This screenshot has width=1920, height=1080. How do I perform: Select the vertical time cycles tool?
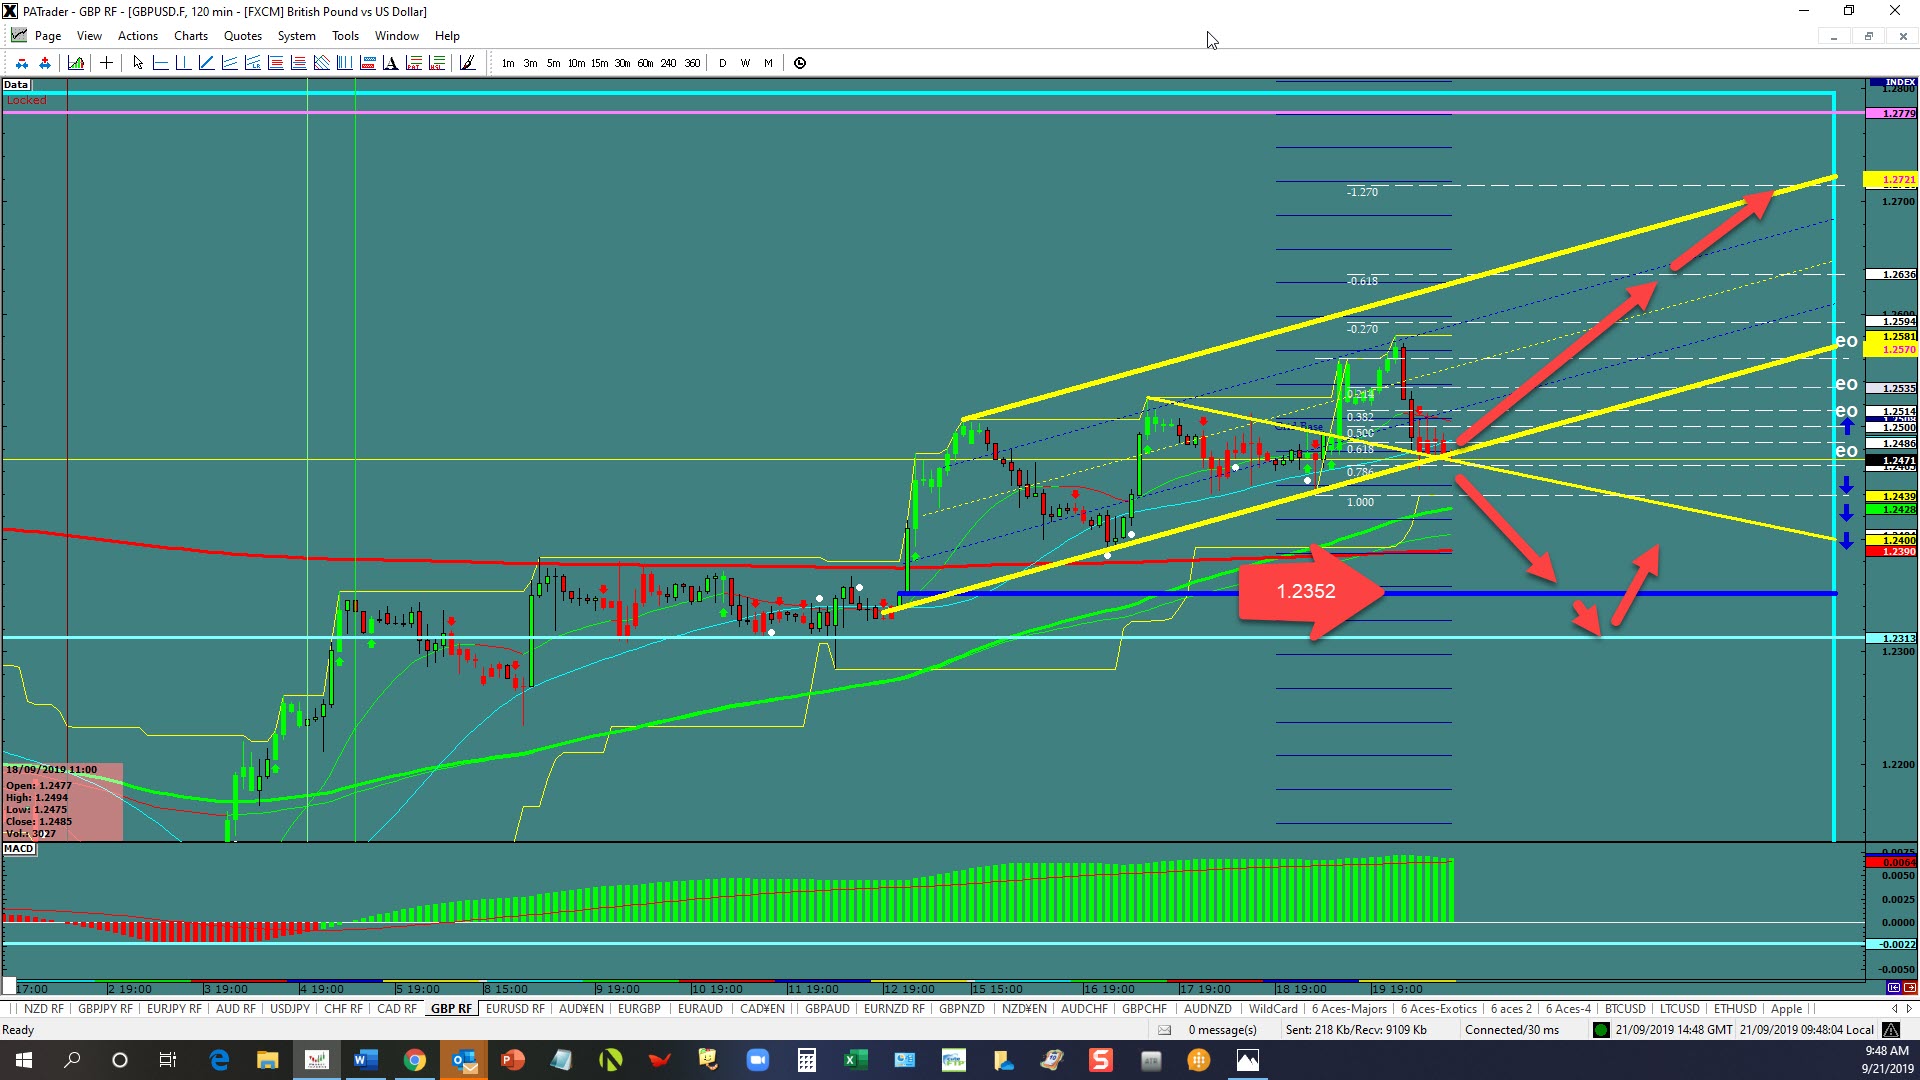[344, 63]
